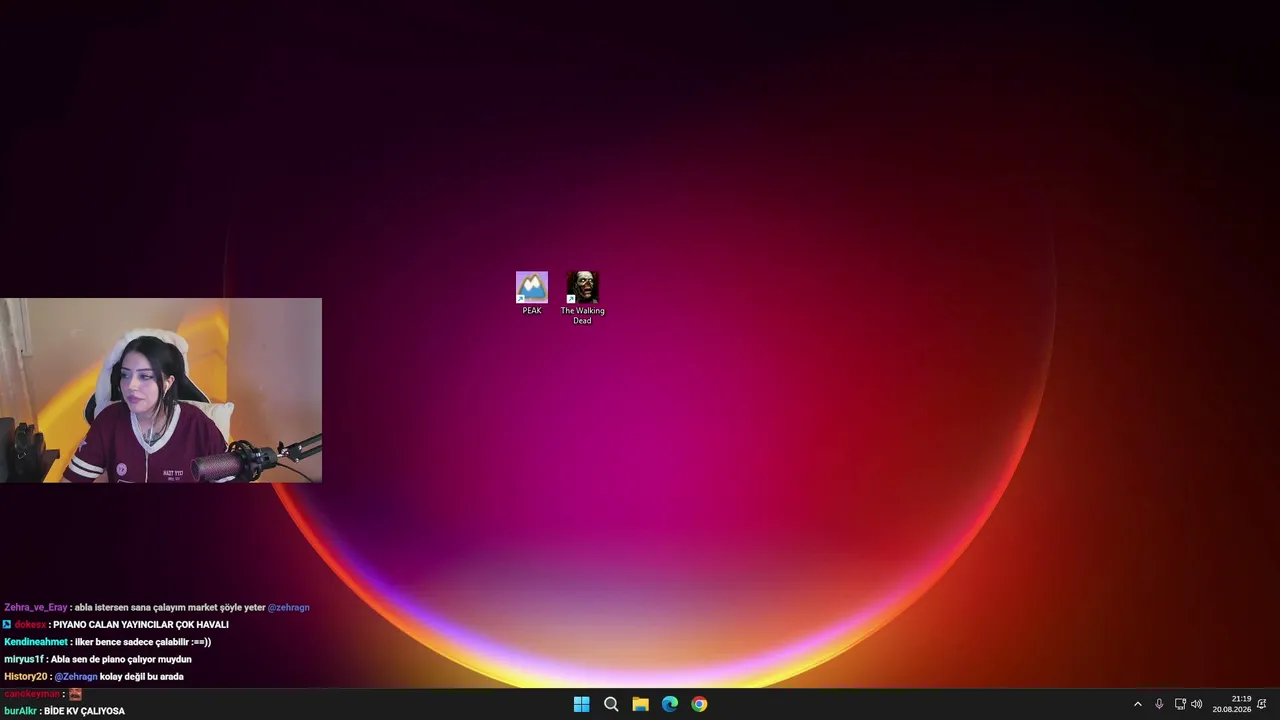Open the Windows Start menu

click(x=581, y=704)
